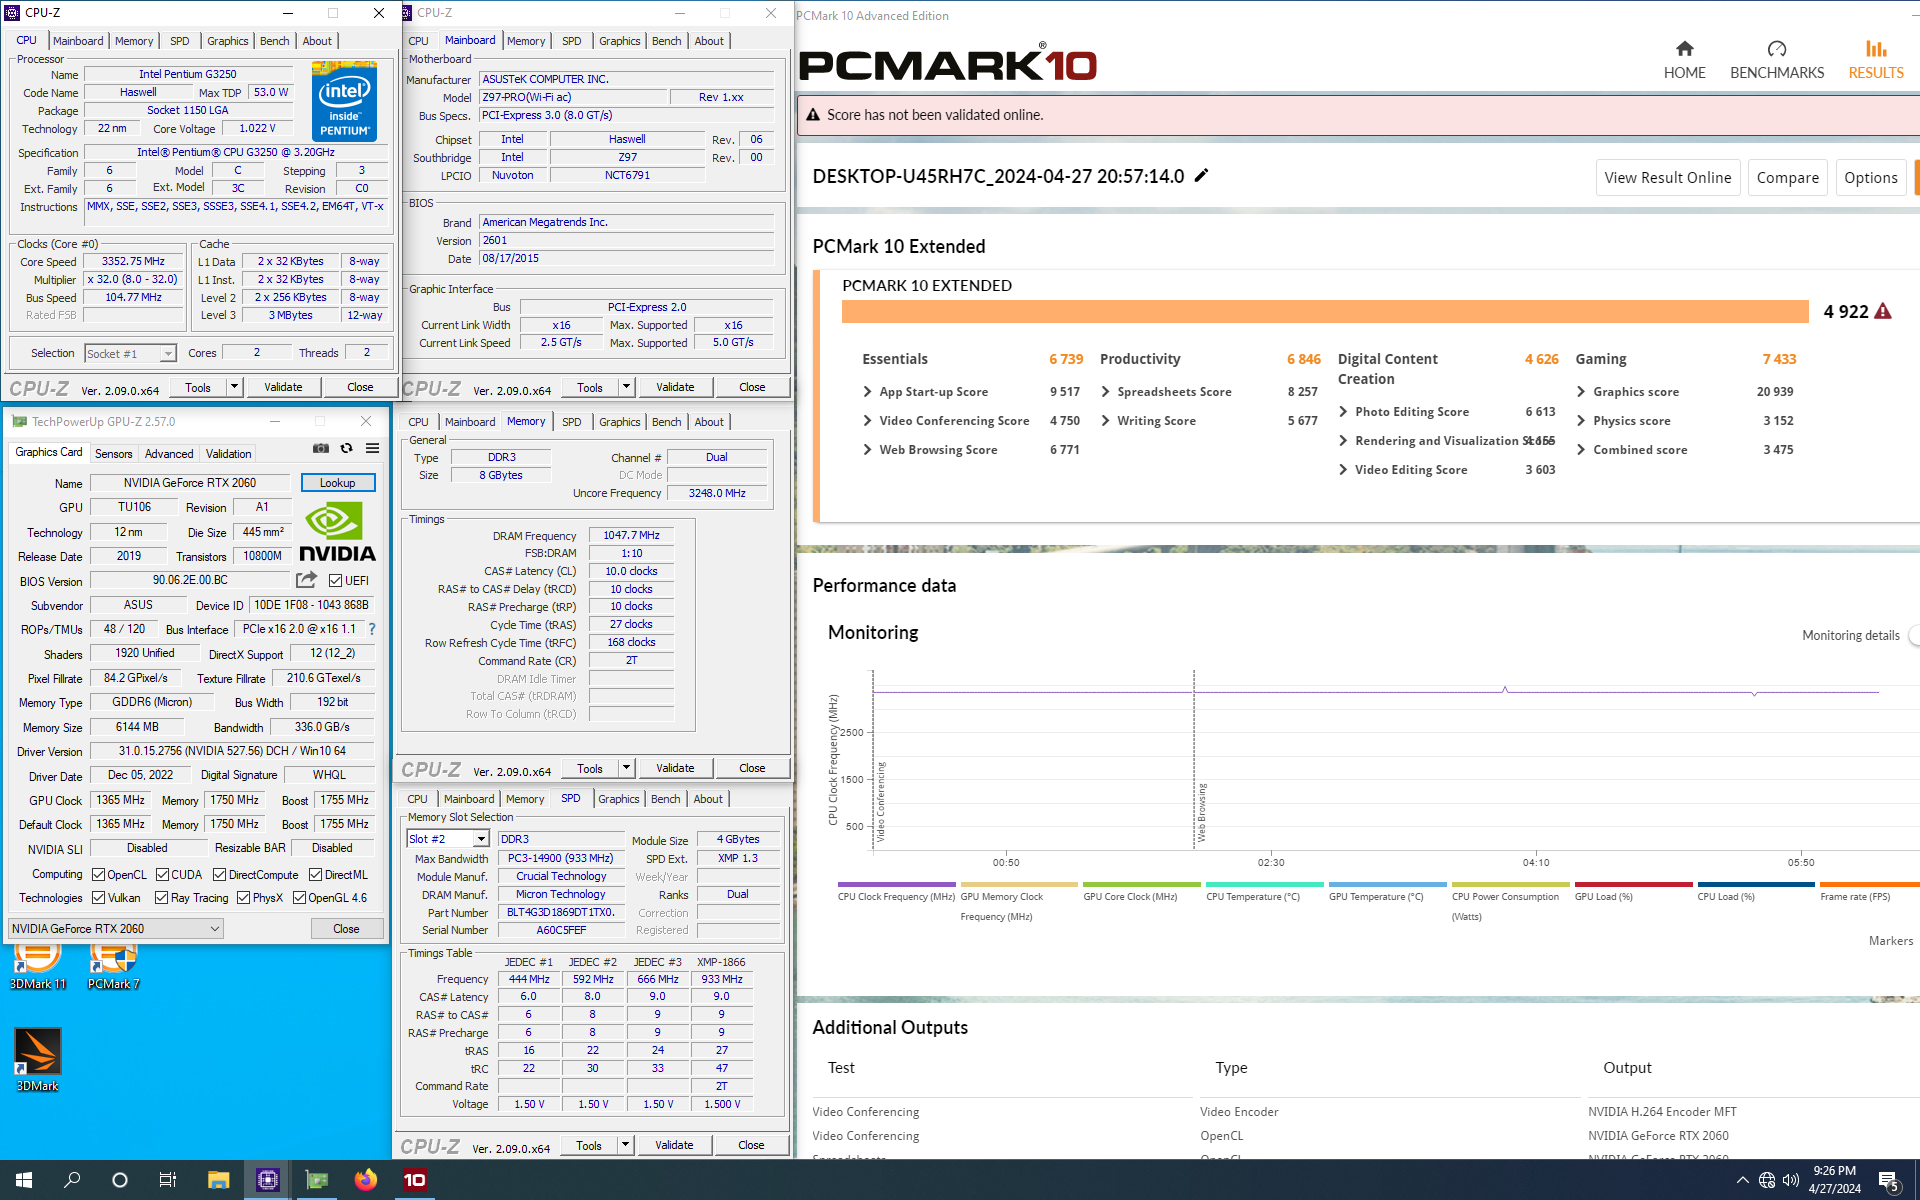
Task: Click the GPU Name field NVIDIA GeForce RTX 2060
Action: pos(190,483)
